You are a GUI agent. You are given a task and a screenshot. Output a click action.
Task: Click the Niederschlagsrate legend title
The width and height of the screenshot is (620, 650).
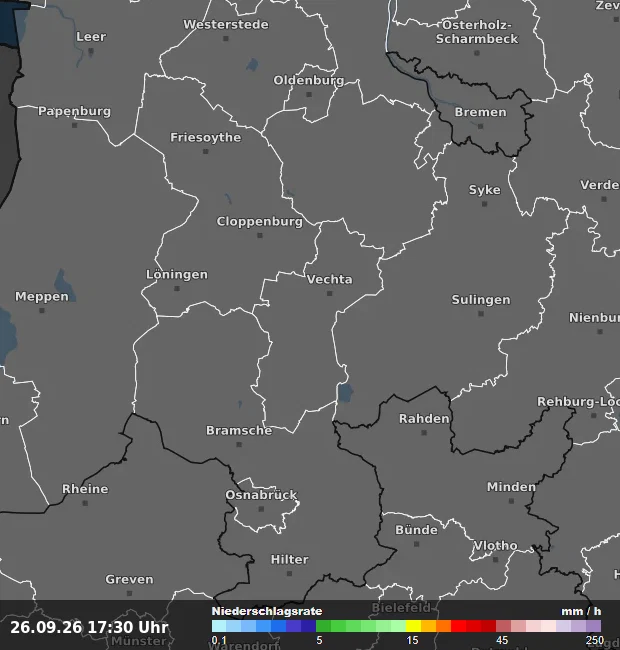tap(267, 611)
